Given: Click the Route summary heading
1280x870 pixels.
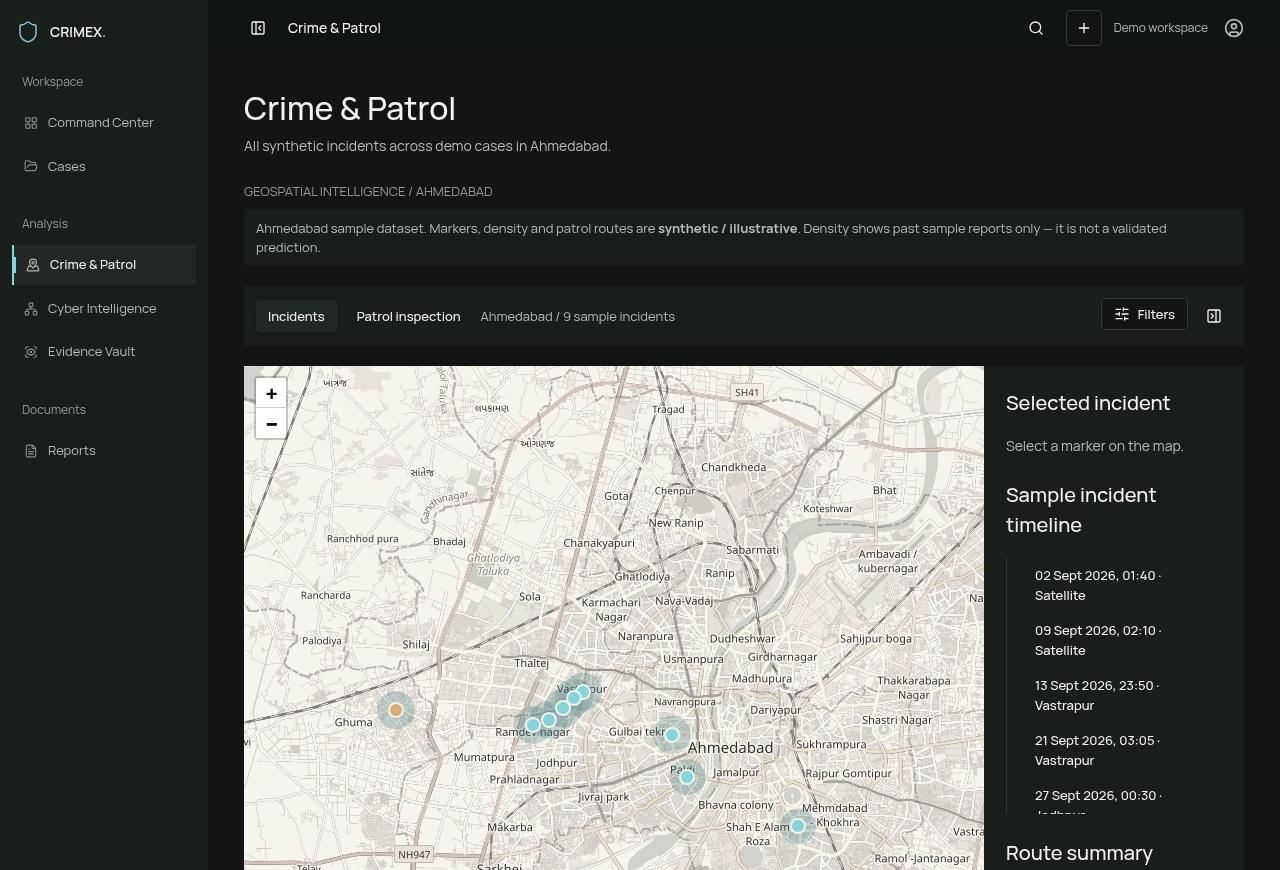Looking at the screenshot, I should pyautogui.click(x=1079, y=853).
